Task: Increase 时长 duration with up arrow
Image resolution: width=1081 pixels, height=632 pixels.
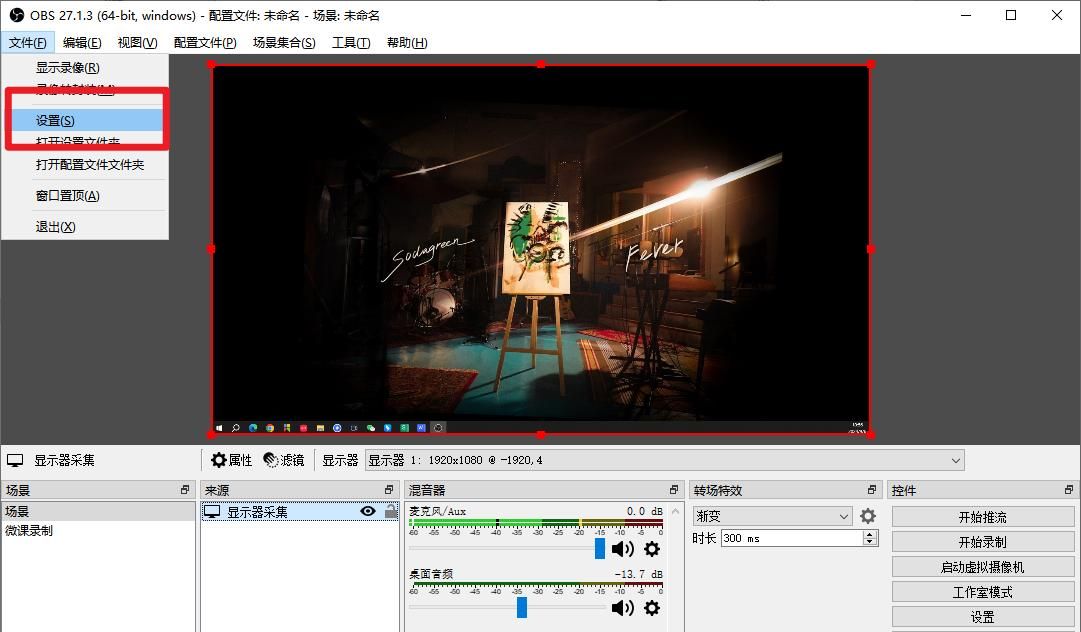Action: pyautogui.click(x=870, y=534)
